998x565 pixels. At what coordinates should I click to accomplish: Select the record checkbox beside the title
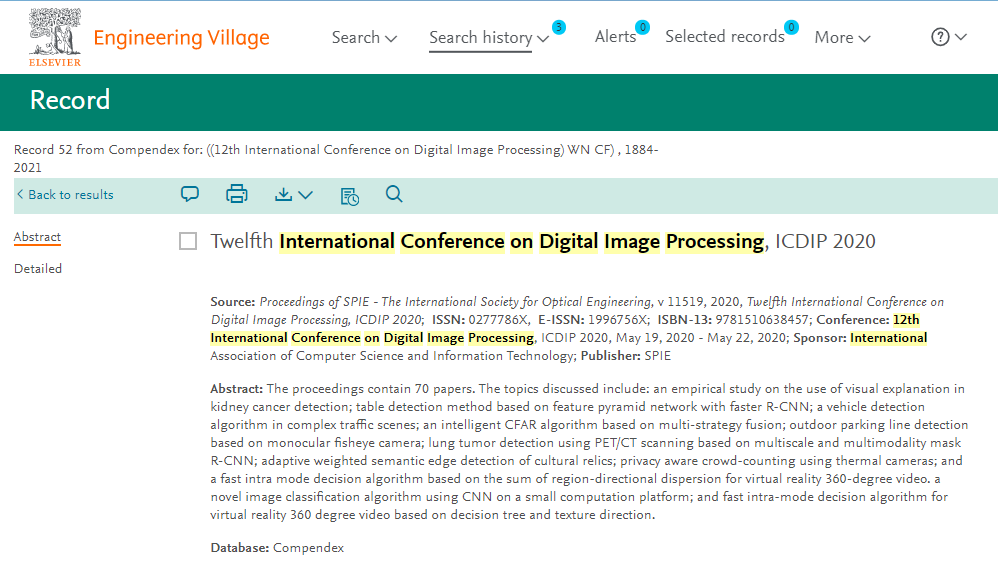[188, 241]
